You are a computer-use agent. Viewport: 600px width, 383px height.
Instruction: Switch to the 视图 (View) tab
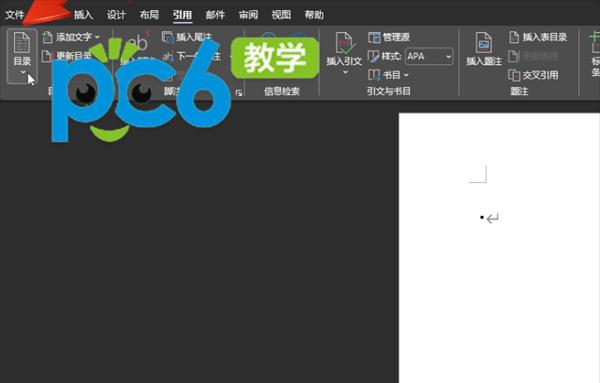point(281,15)
